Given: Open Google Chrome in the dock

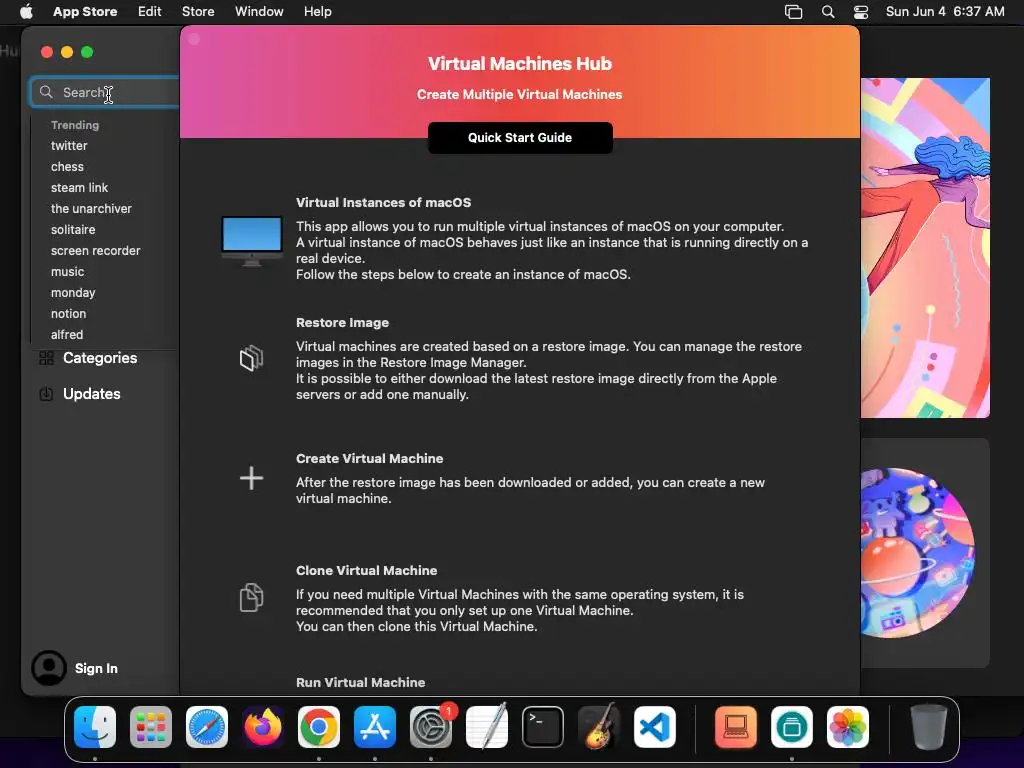Looking at the screenshot, I should click(x=319, y=727).
